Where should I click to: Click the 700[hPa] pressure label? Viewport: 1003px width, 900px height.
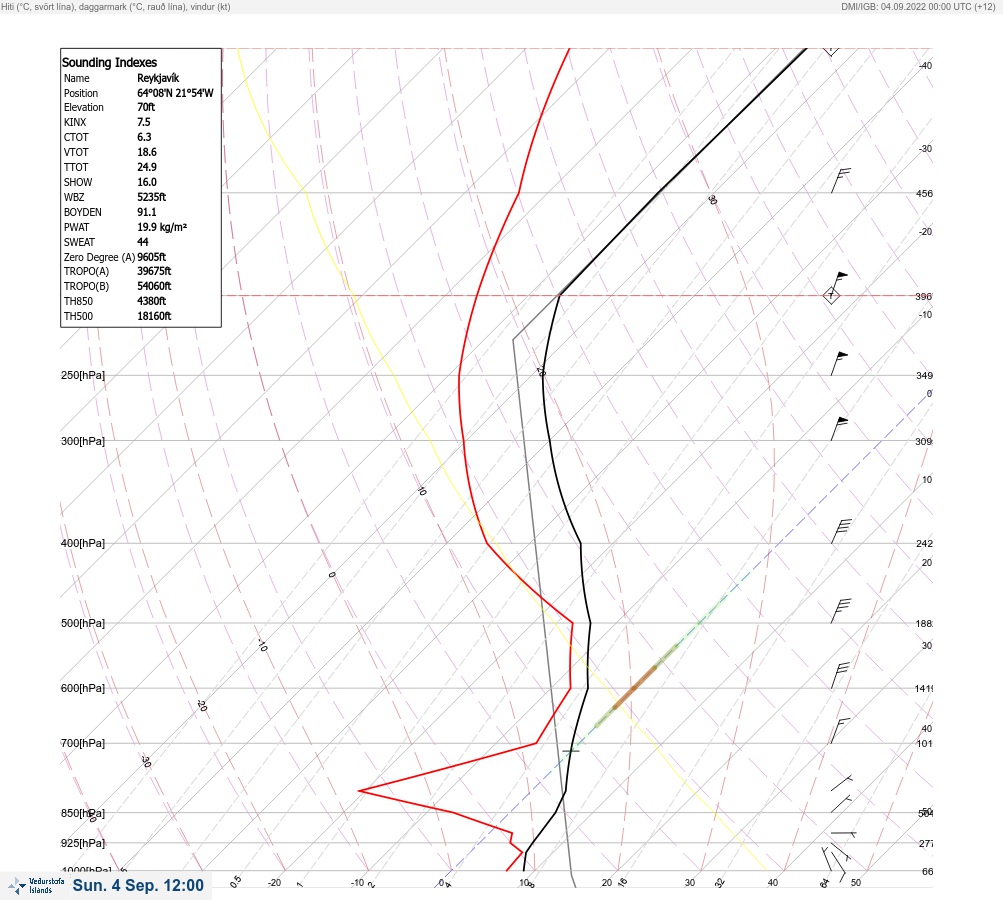click(x=83, y=743)
